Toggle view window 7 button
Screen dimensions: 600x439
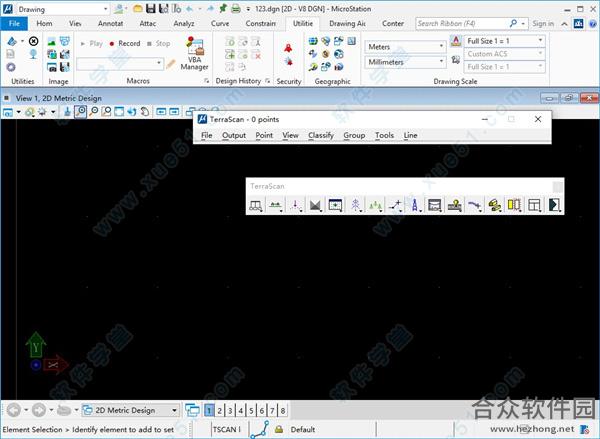tap(272, 411)
